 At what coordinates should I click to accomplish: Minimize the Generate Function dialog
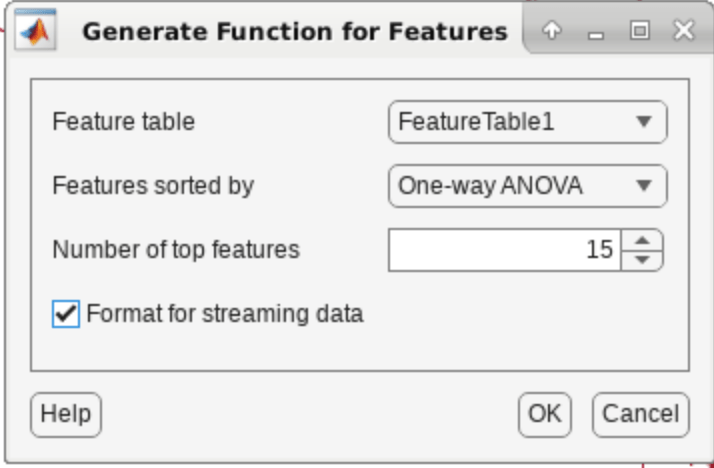click(x=597, y=31)
